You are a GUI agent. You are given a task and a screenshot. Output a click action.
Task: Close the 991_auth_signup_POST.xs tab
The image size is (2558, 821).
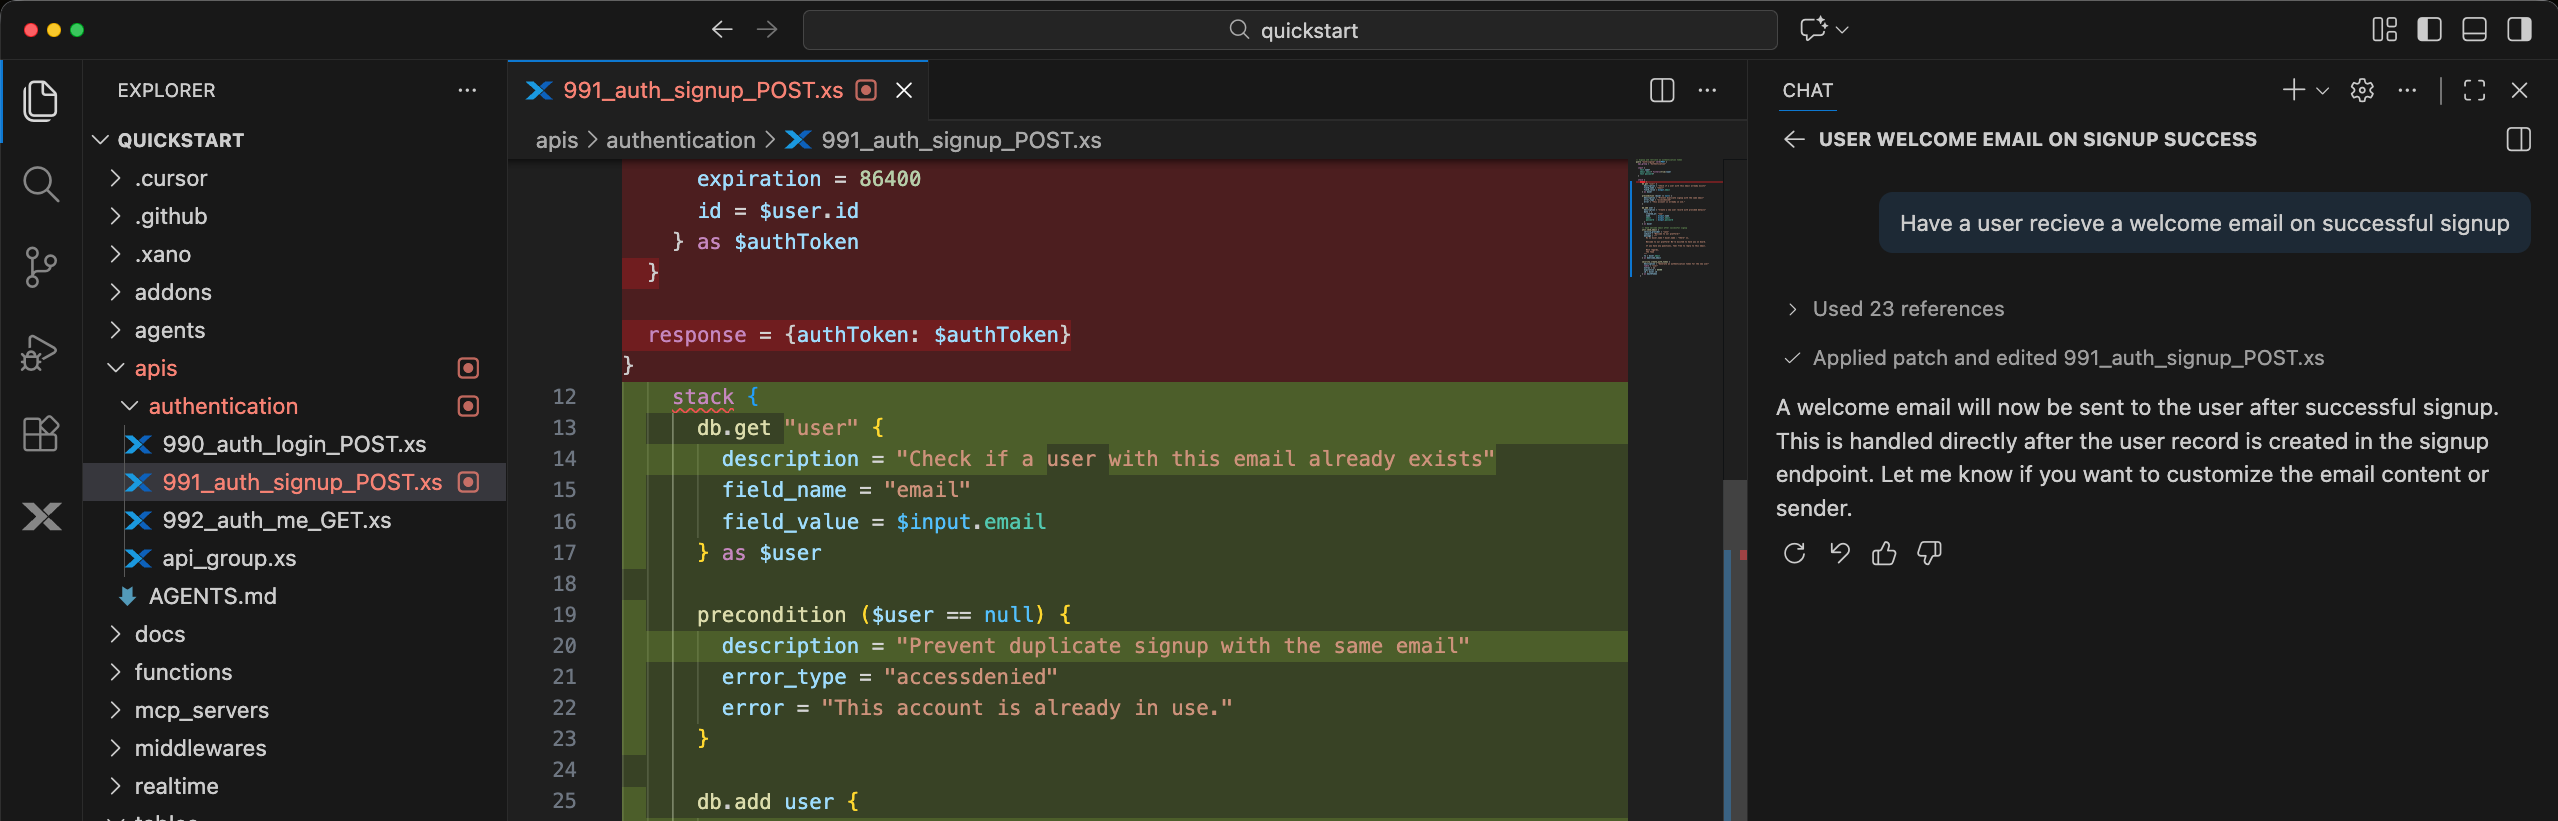[904, 90]
